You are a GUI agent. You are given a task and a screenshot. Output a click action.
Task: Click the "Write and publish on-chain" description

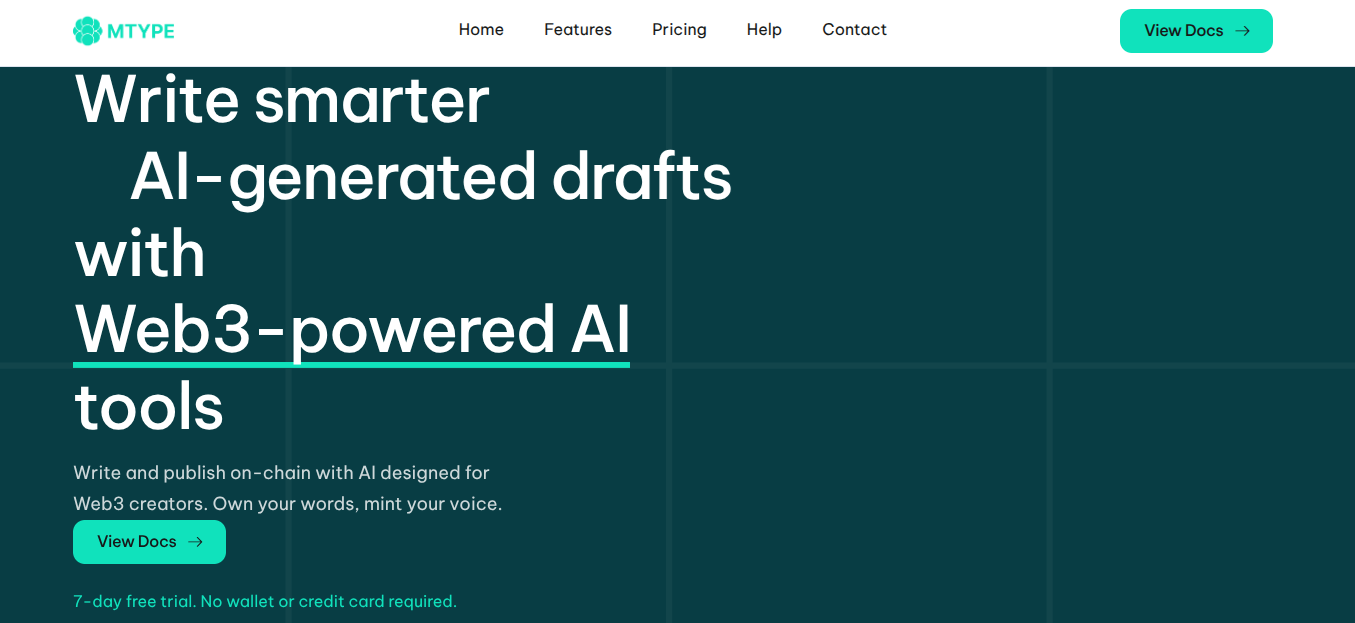pos(281,473)
